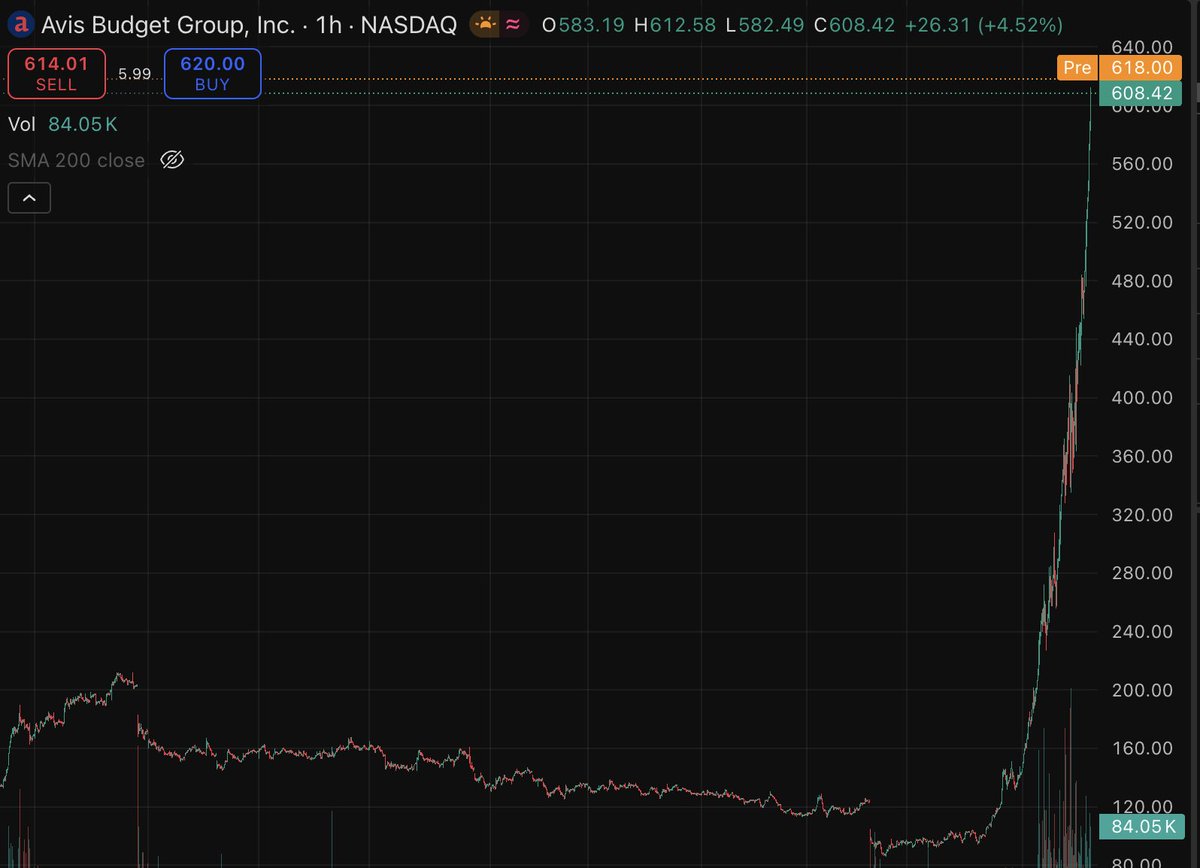Click the 320.00 price axis label
Image resolution: width=1200 pixels, height=868 pixels.
pos(1142,514)
